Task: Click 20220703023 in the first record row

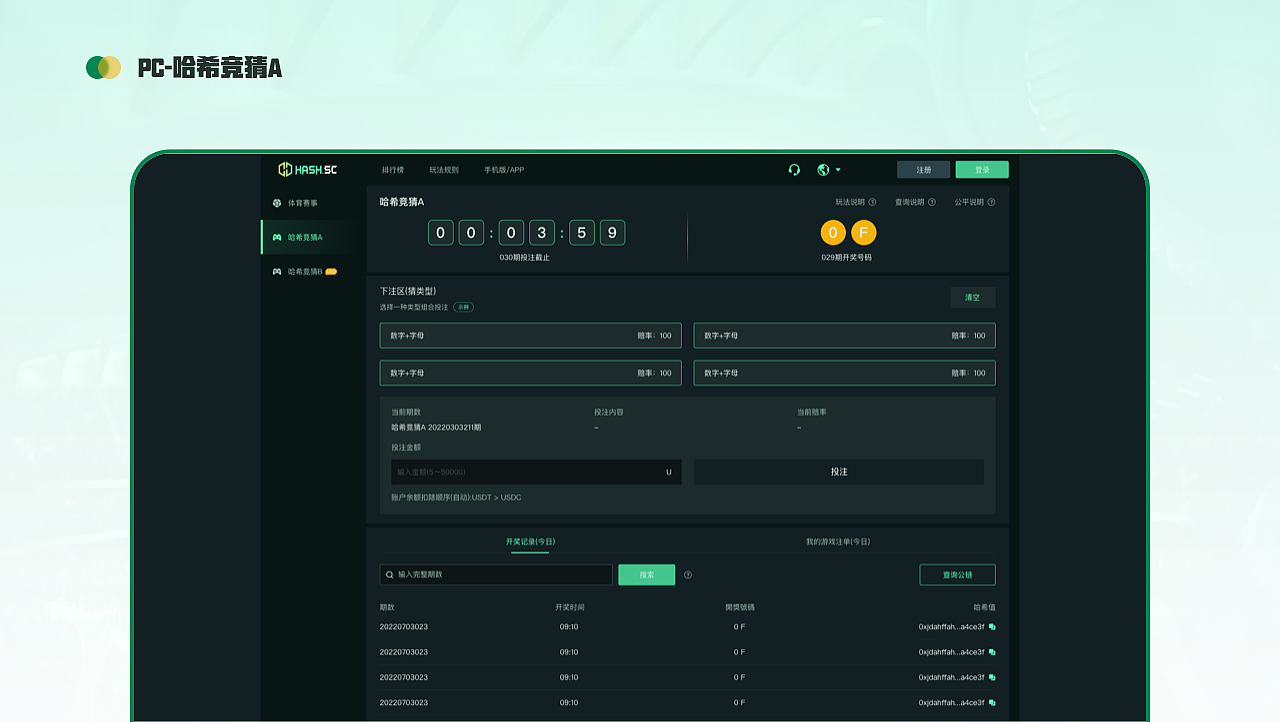Action: point(404,627)
